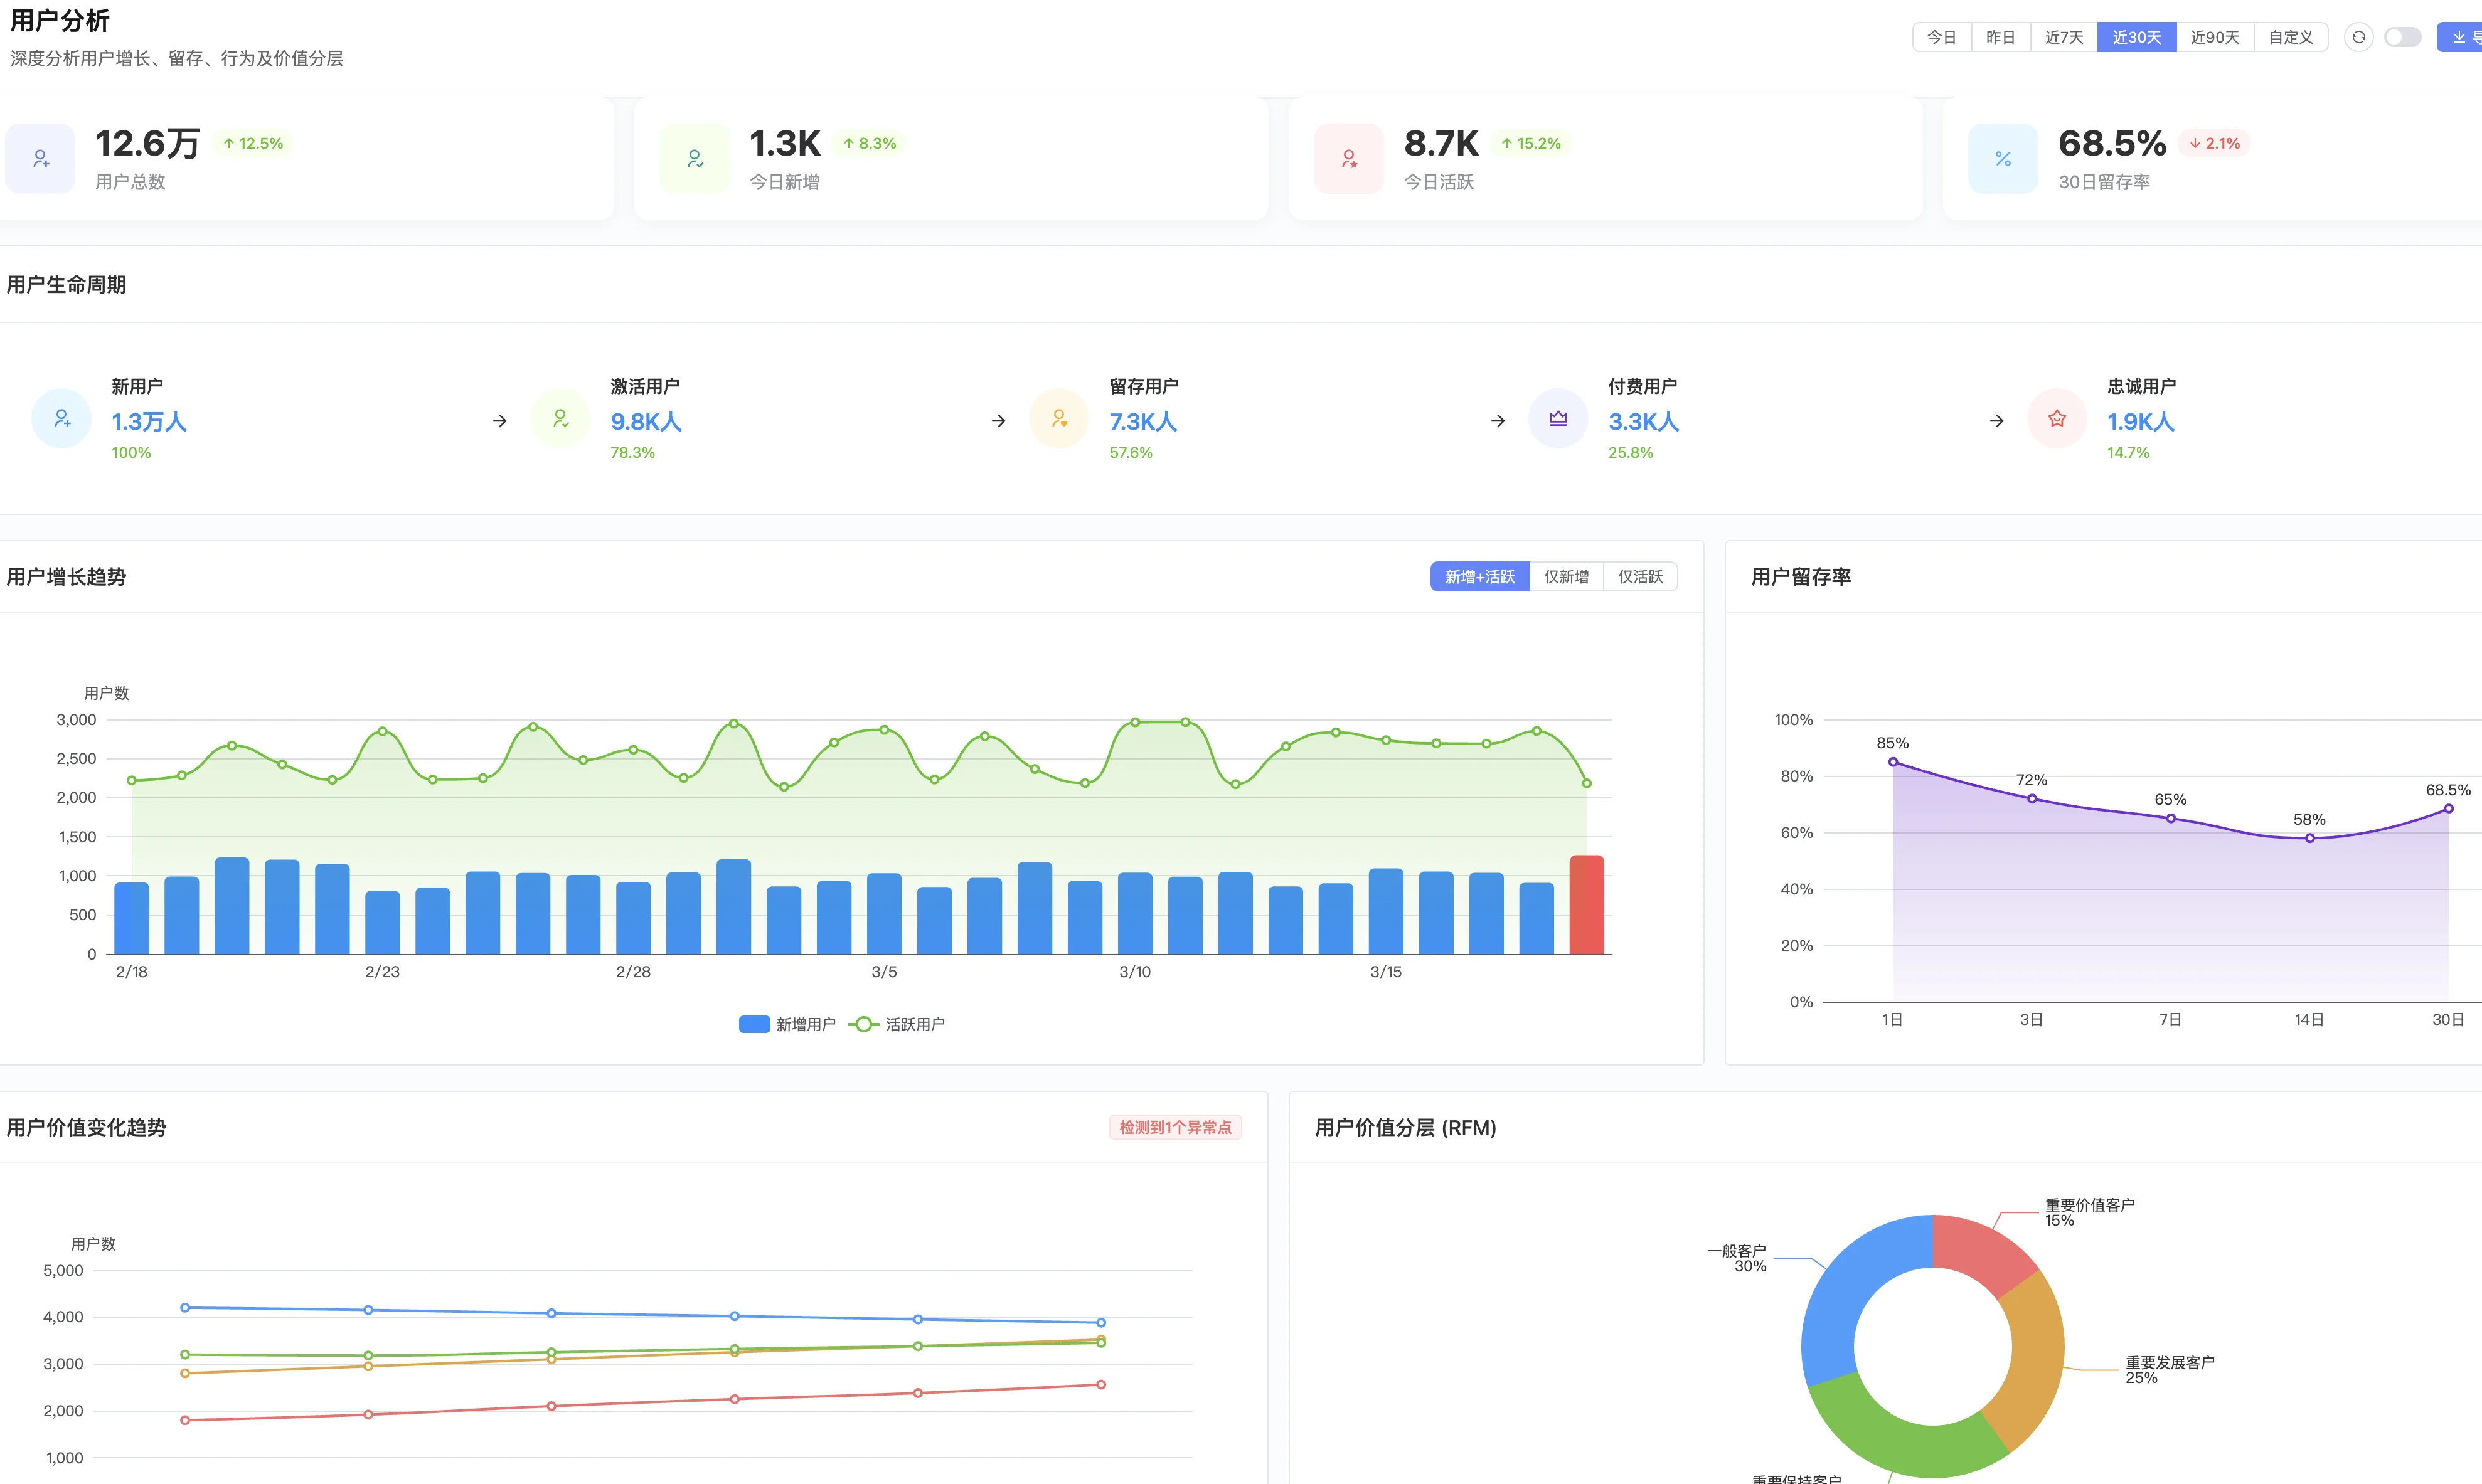
Task: Click the 用户总数 card icon
Action: point(41,158)
